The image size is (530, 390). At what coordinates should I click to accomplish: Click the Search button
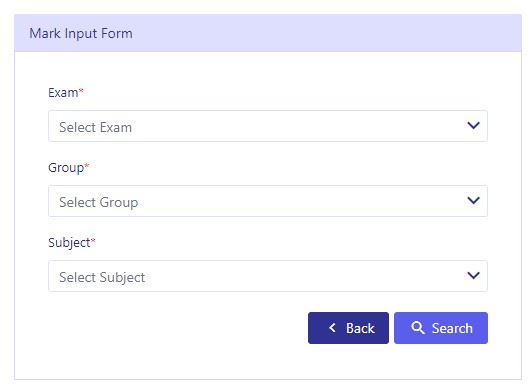coord(441,328)
